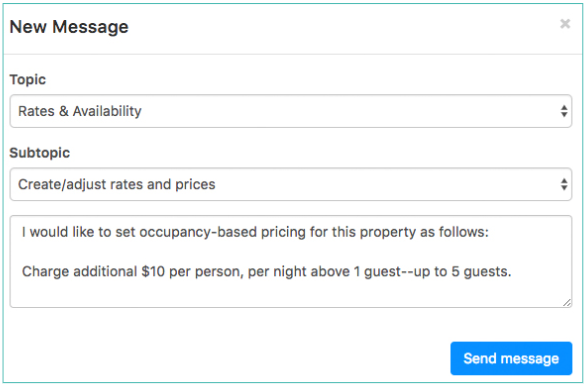Click the Topic dropdown up-down arrows
This screenshot has width=586, height=386.
(564, 111)
